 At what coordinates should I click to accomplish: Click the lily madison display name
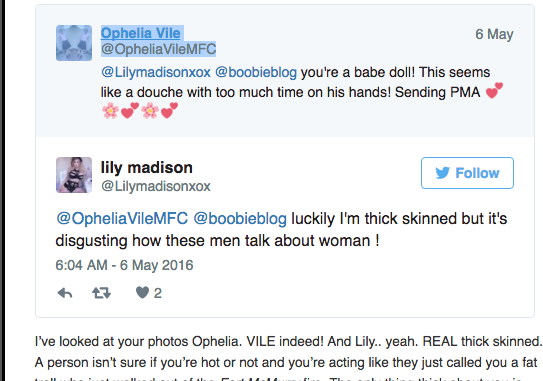click(x=146, y=168)
